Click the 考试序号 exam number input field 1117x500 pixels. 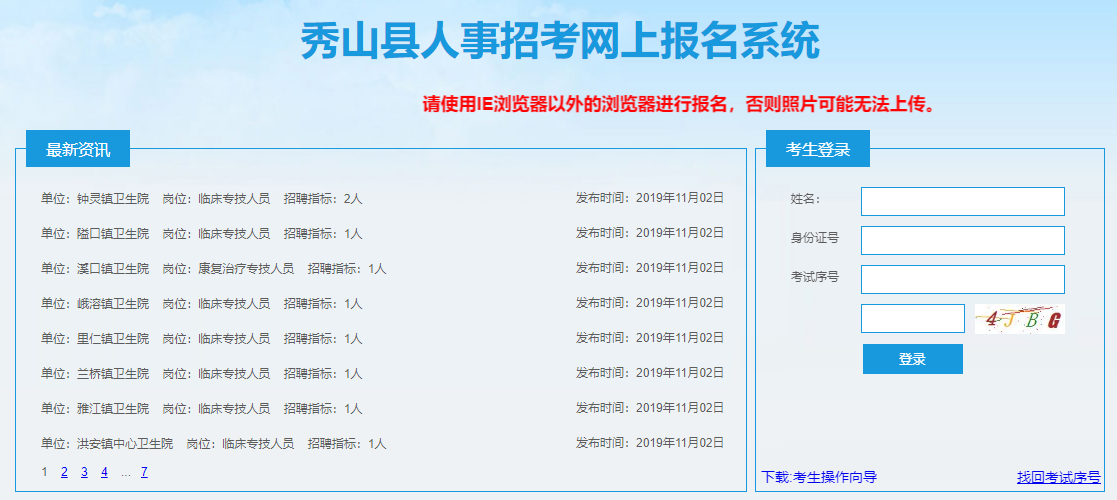(x=962, y=279)
